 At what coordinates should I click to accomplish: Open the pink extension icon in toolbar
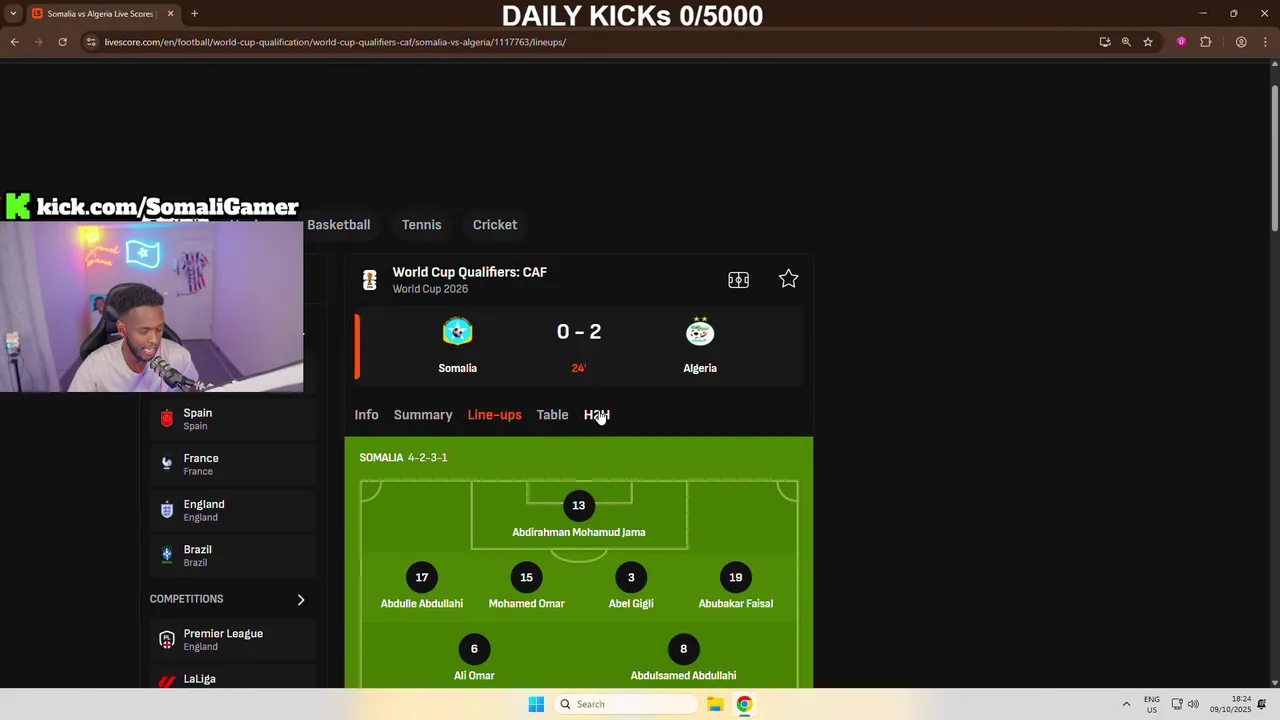[x=1181, y=42]
